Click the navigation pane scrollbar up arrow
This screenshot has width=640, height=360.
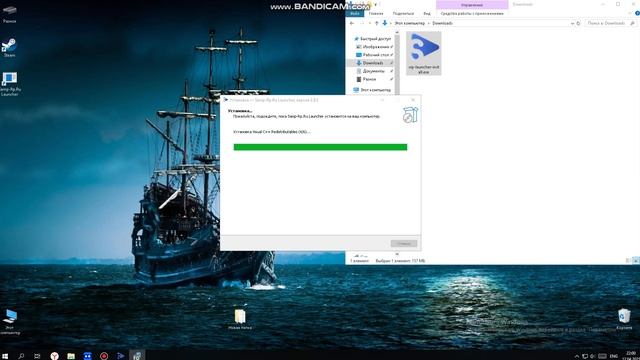point(397,33)
